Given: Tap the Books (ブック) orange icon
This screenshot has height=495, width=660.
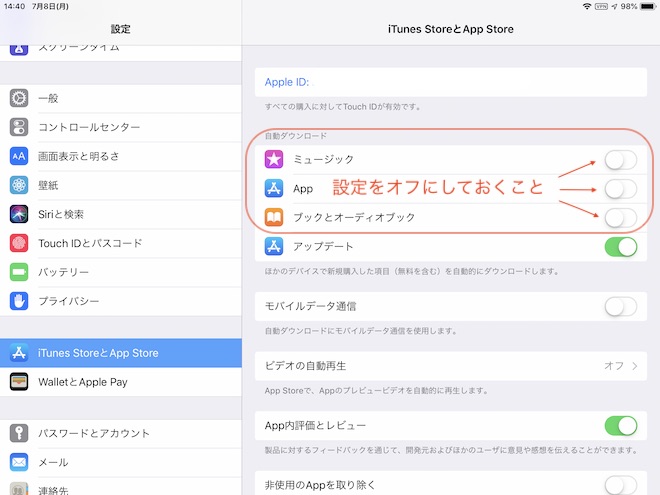Looking at the screenshot, I should click(274, 217).
